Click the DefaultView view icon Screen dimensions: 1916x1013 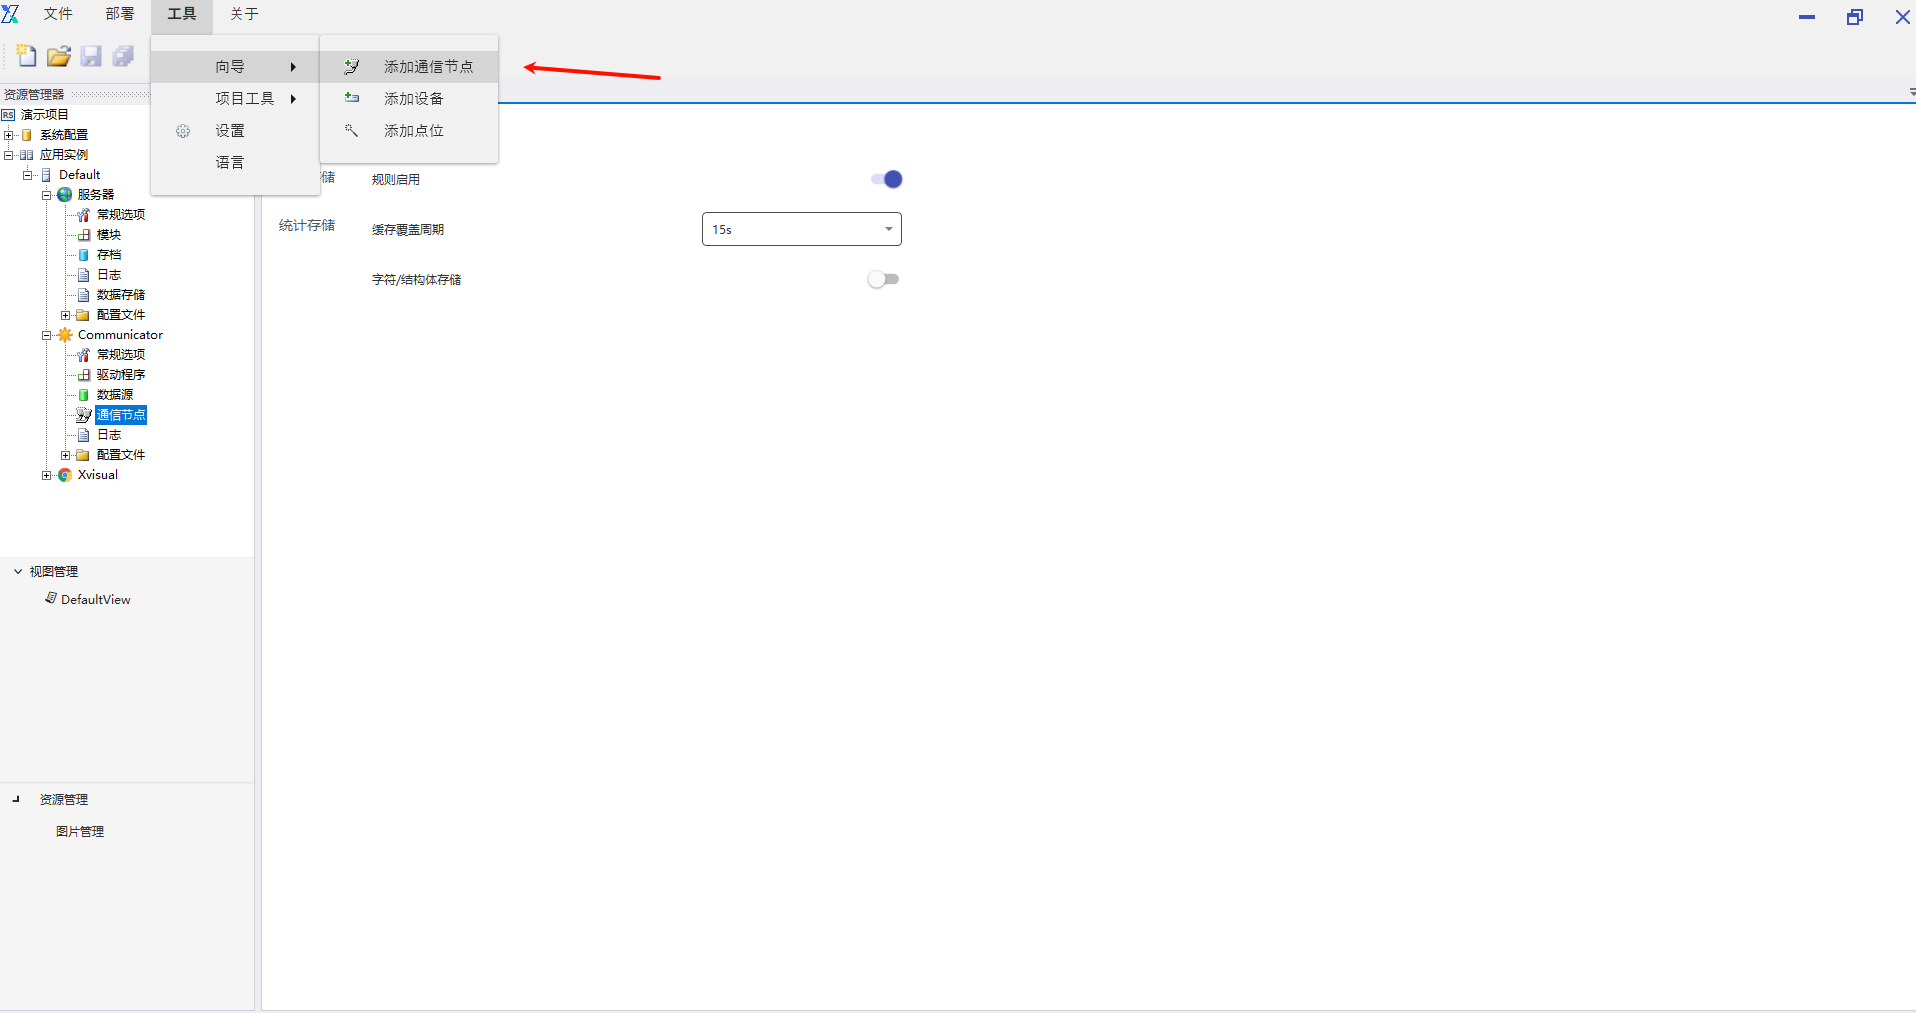(50, 598)
